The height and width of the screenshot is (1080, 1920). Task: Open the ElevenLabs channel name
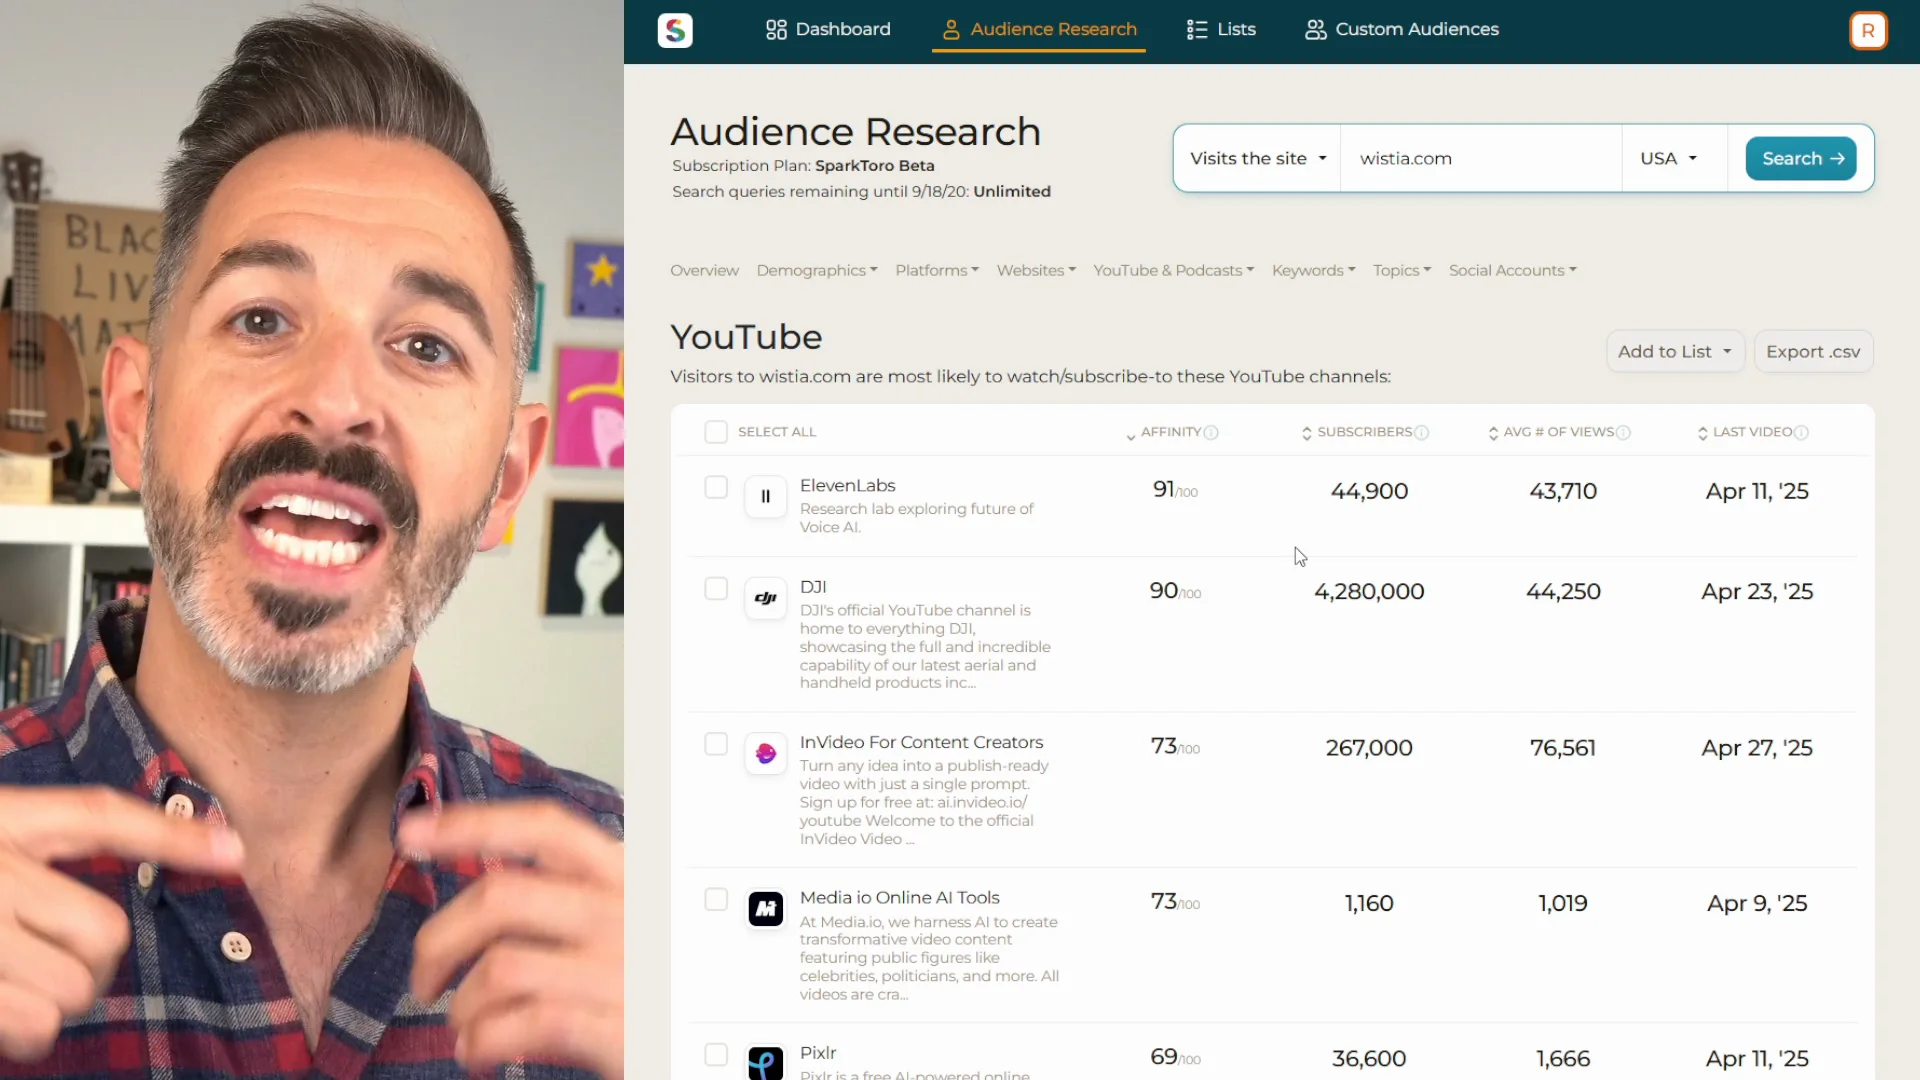click(847, 485)
